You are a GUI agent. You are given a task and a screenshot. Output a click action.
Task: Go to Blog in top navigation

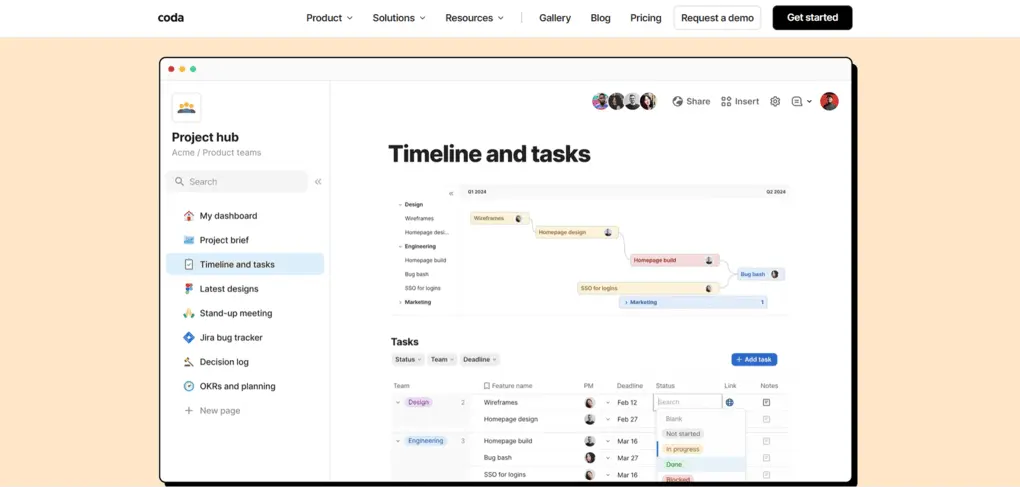(600, 18)
